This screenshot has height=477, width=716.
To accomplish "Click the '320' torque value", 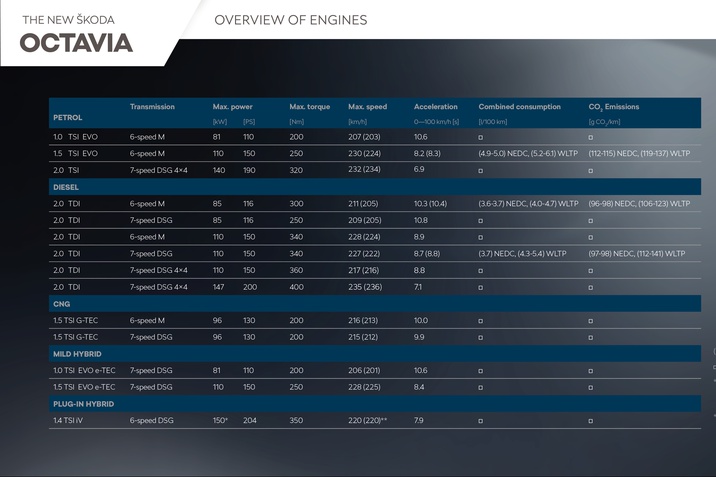I will 296,170.
